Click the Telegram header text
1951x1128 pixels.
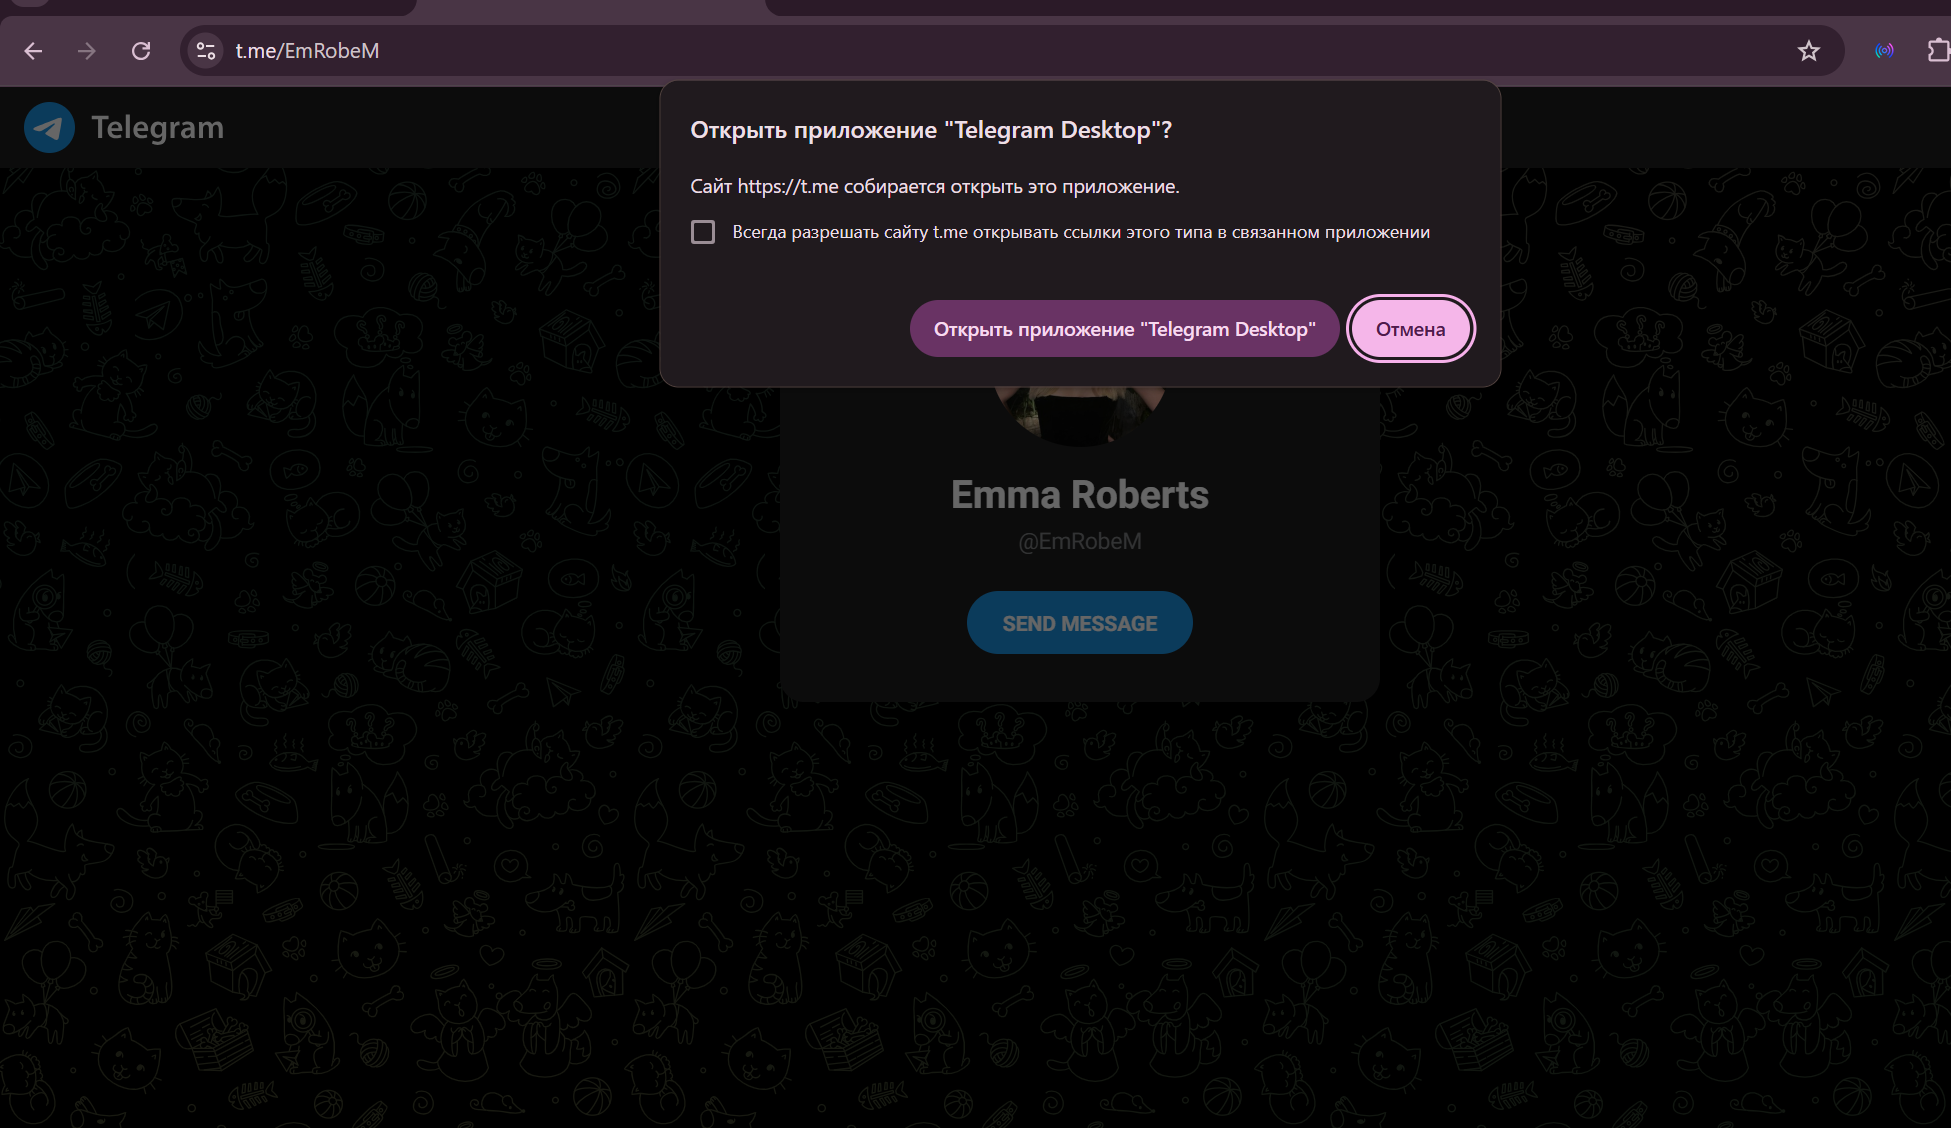[157, 127]
